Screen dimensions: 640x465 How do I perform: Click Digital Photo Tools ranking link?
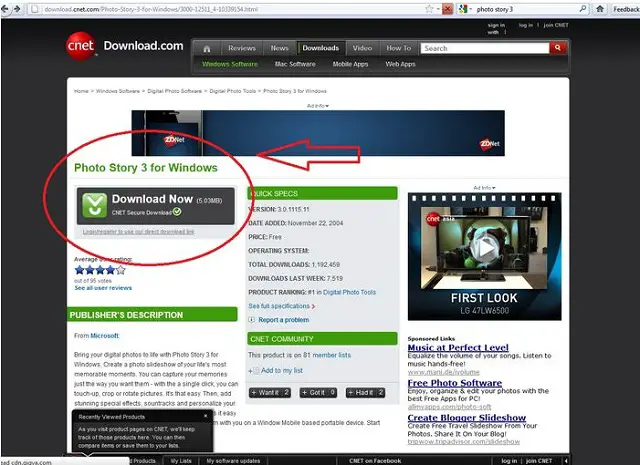(x=349, y=292)
